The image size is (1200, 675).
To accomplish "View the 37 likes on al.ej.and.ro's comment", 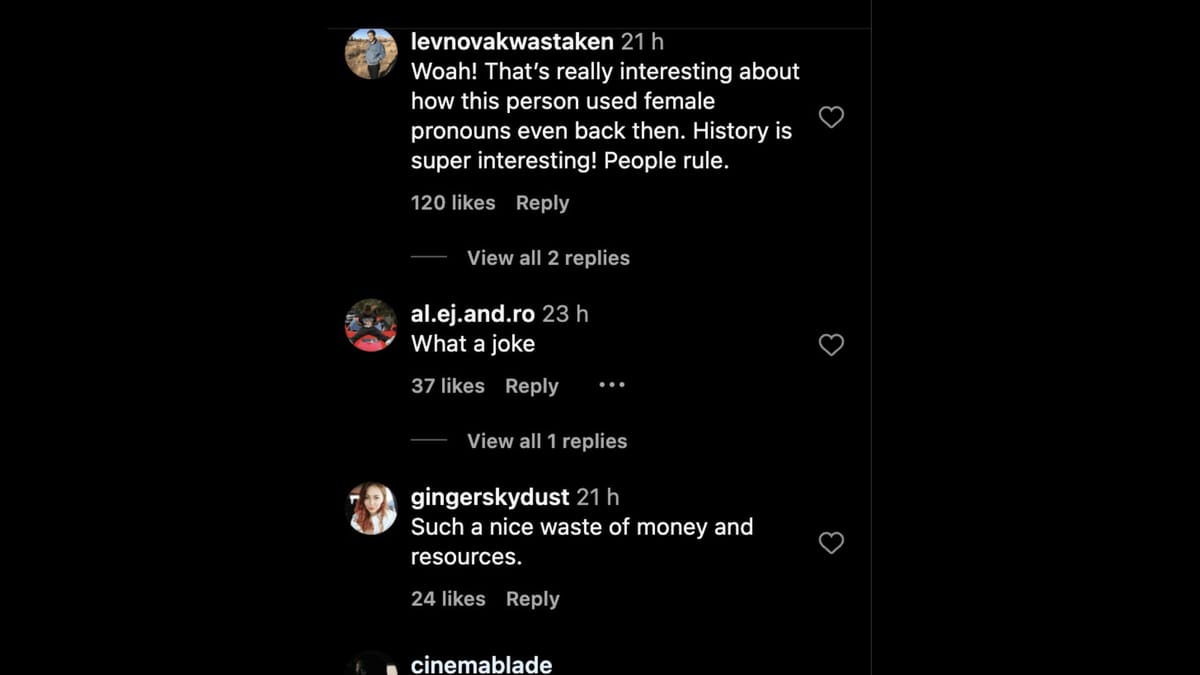I will tap(446, 386).
